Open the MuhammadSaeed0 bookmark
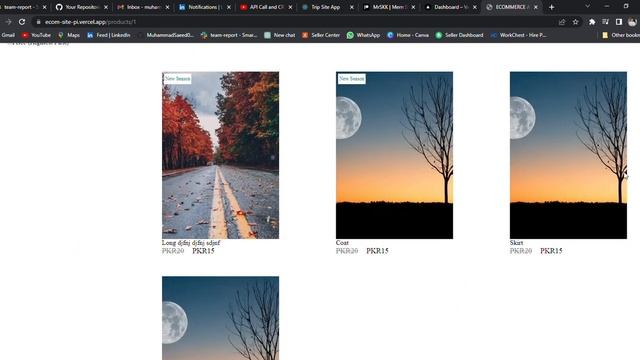This screenshot has height=360, width=640. [x=165, y=35]
